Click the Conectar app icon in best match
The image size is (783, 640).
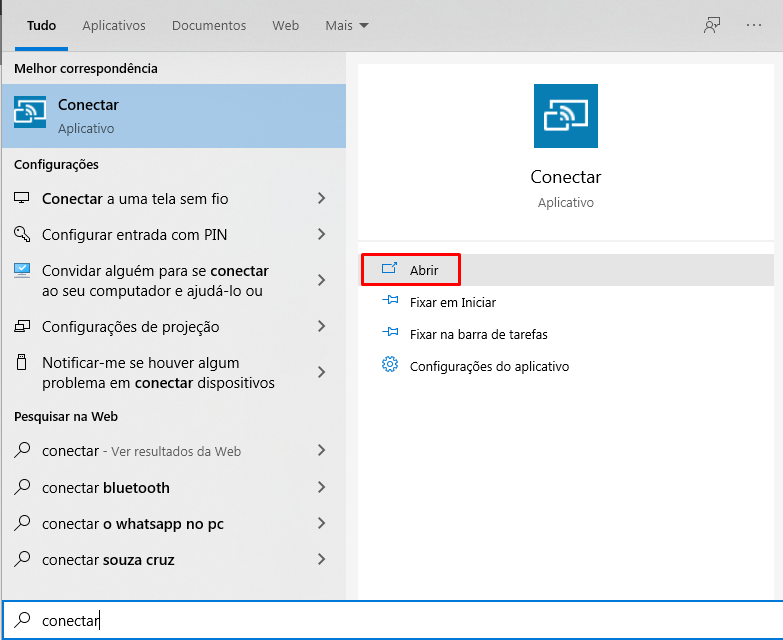point(30,112)
